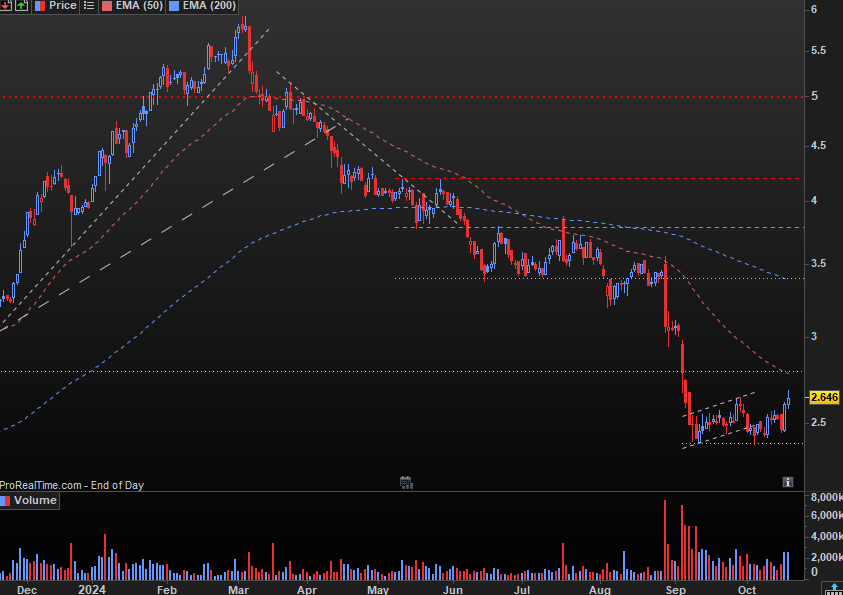This screenshot has height=595, width=843.
Task: Click the 3 price level on scale
Action: pyautogui.click(x=814, y=336)
